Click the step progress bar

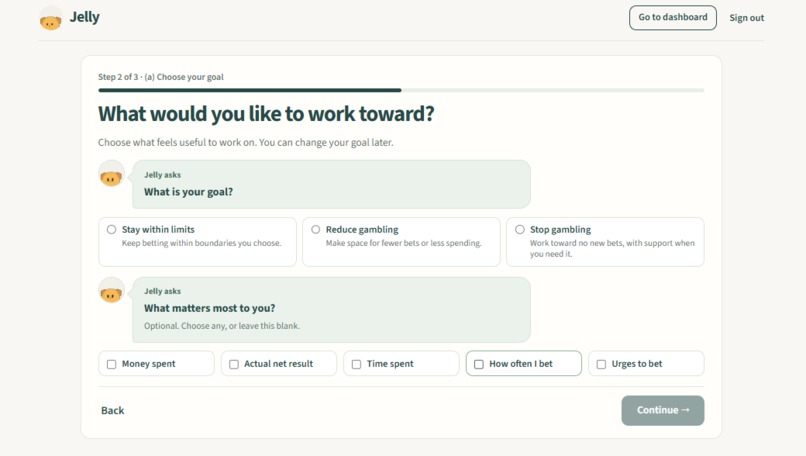coord(401,90)
